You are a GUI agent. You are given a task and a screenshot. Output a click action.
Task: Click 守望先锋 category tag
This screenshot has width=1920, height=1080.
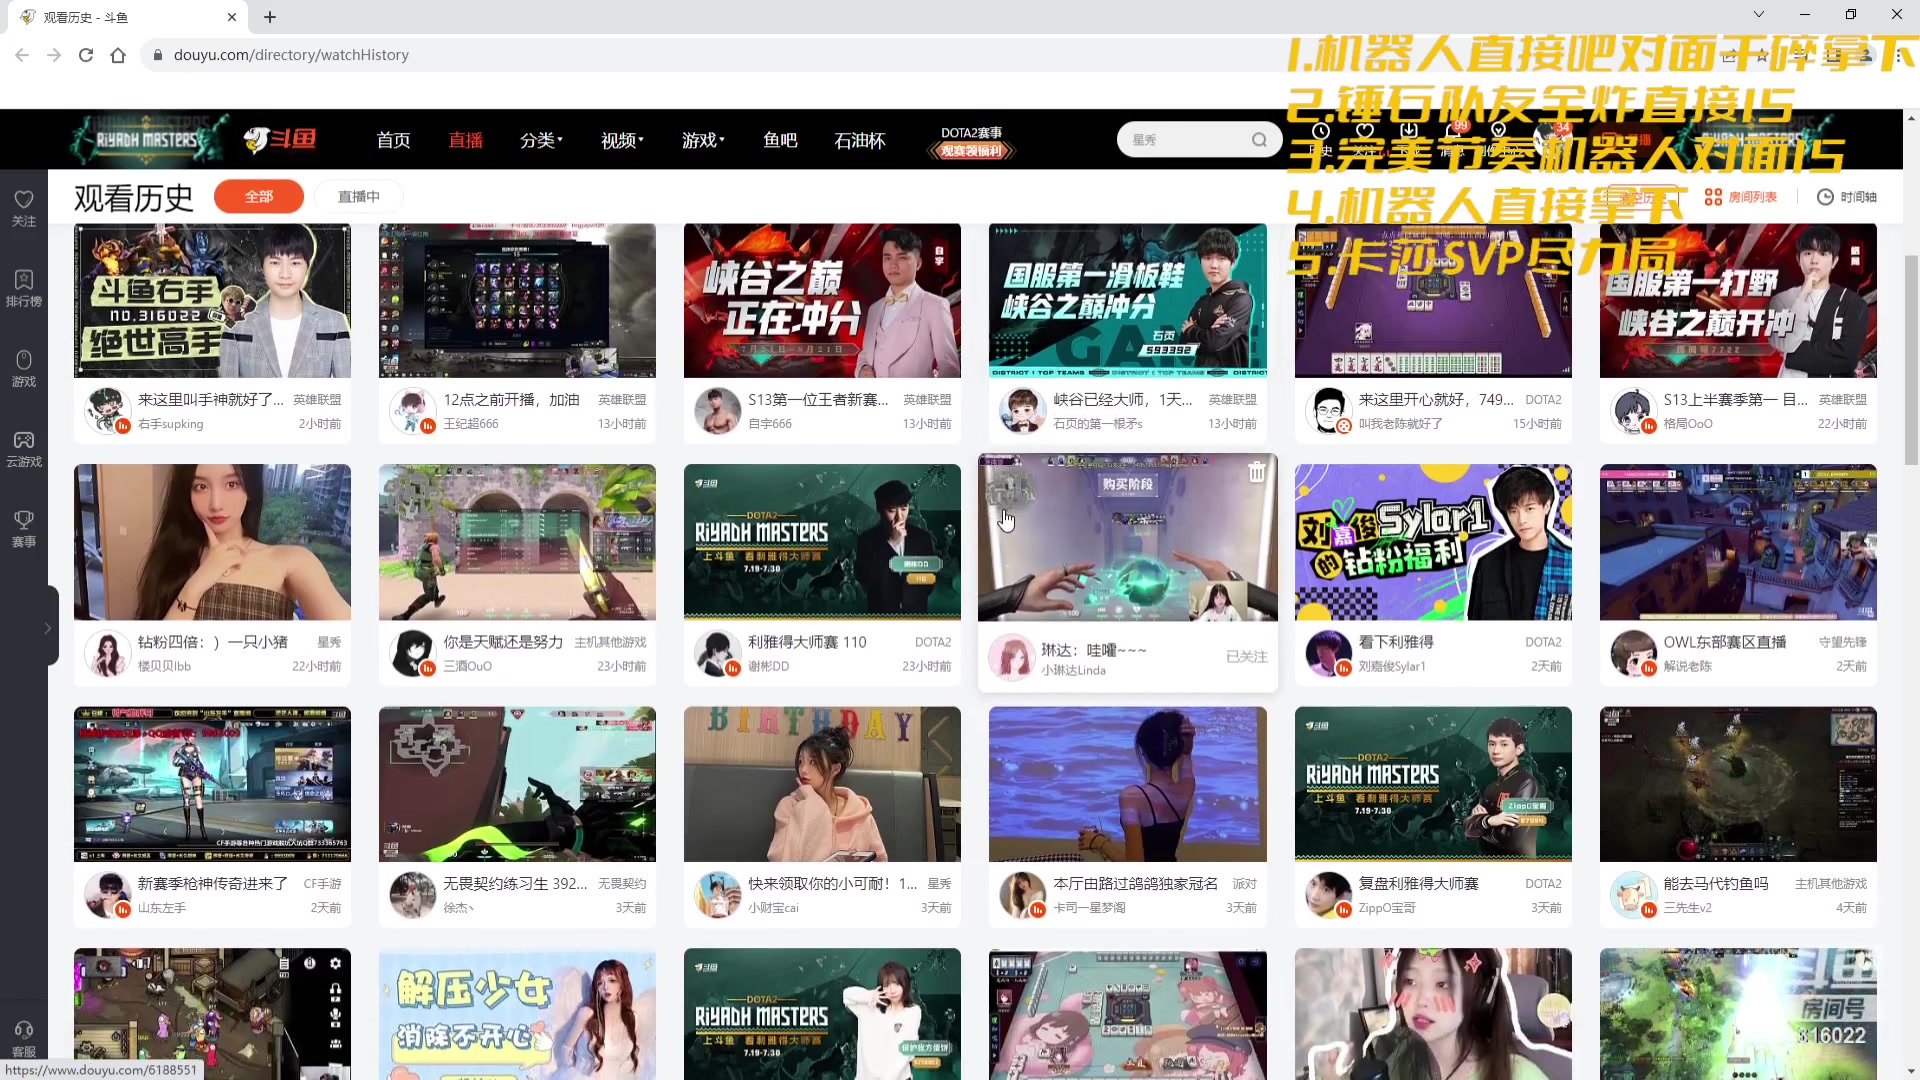click(x=1843, y=642)
